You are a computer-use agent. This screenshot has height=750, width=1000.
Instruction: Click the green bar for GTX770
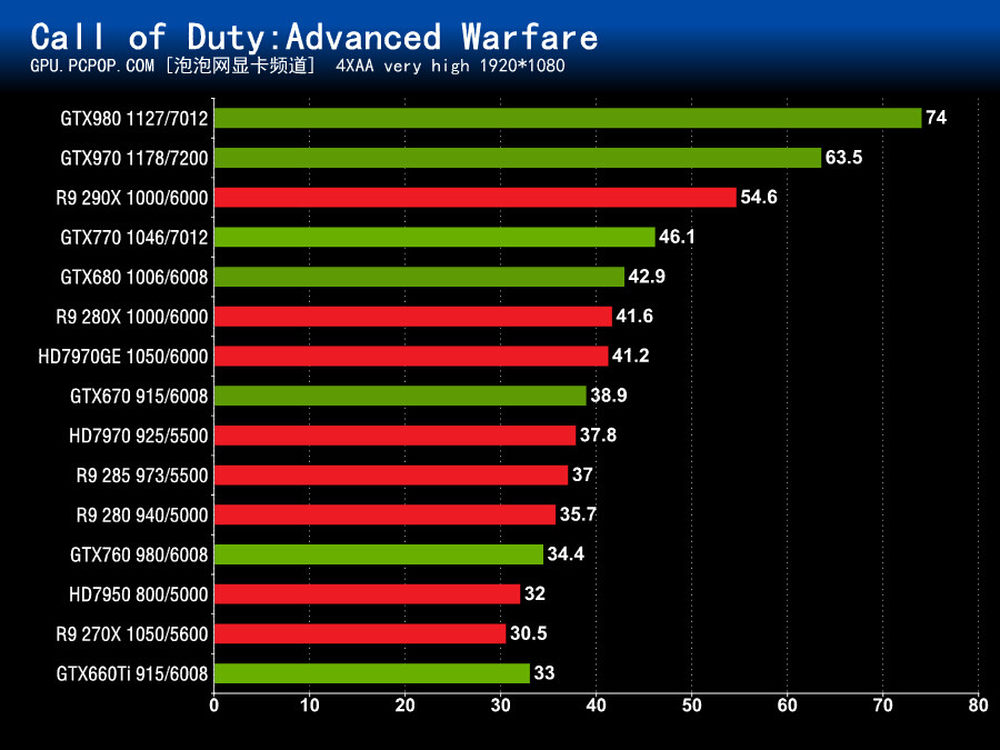(x=434, y=237)
